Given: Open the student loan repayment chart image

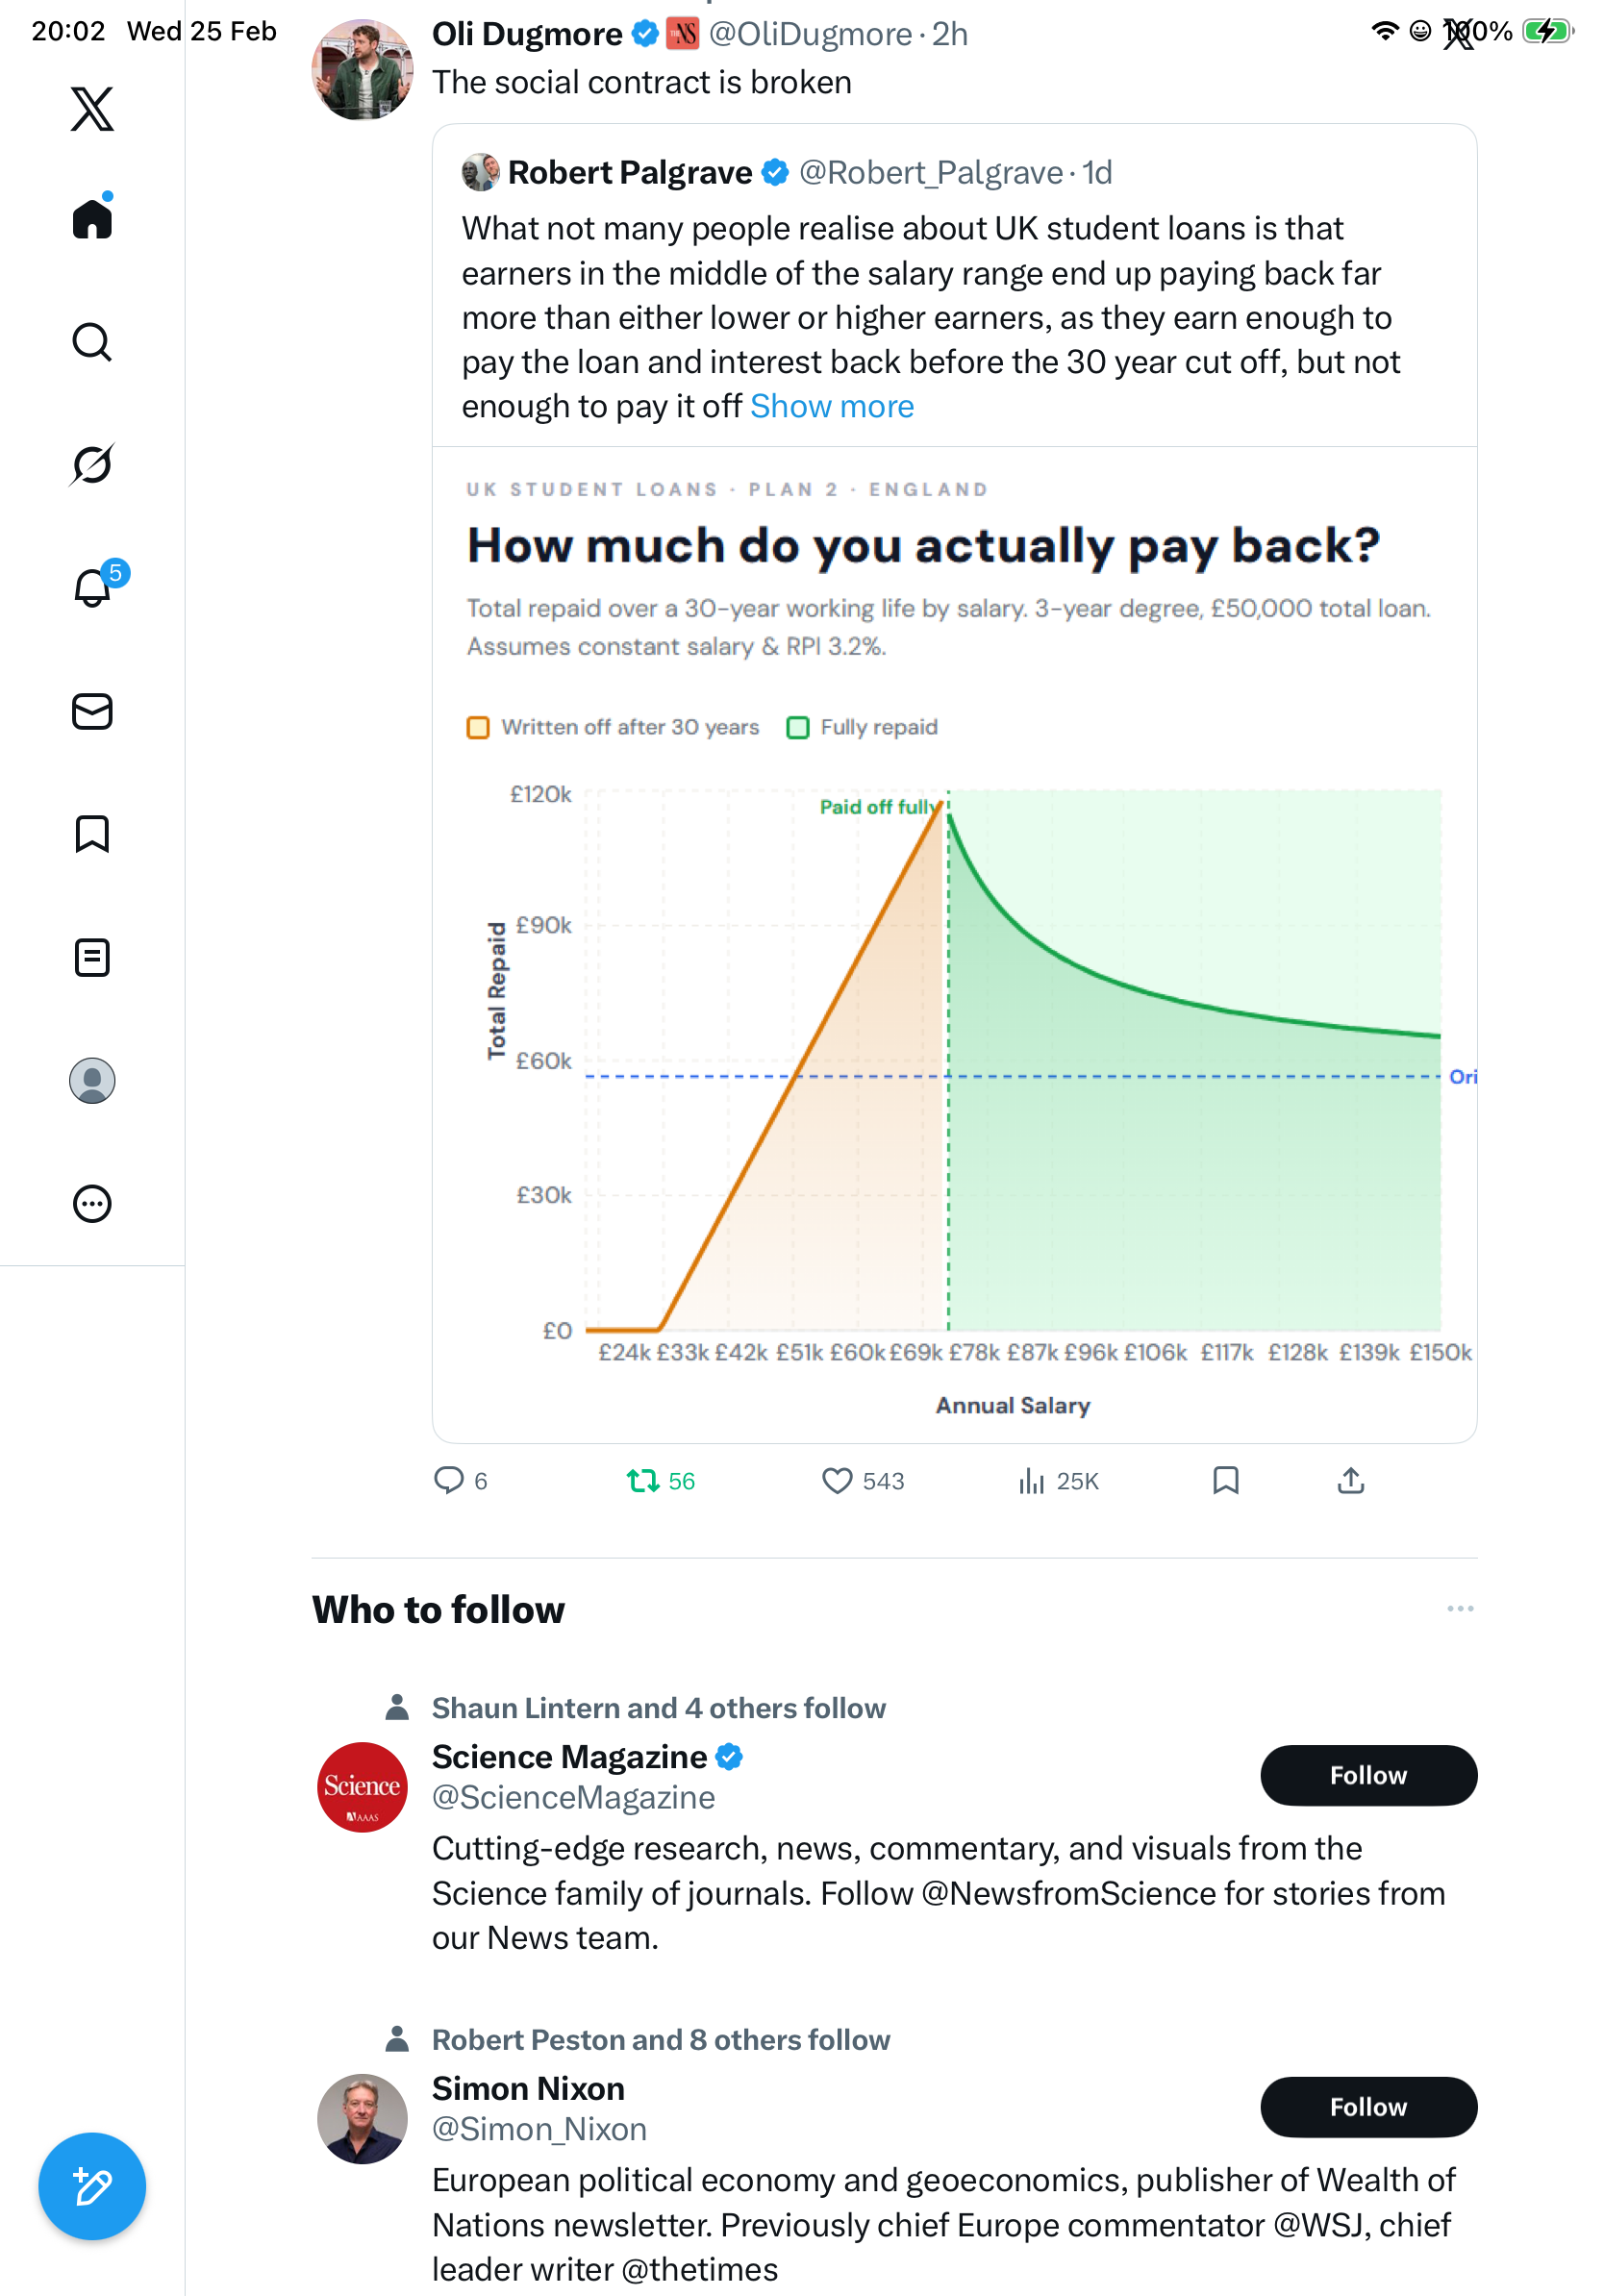Looking at the screenshot, I should (954, 1000).
